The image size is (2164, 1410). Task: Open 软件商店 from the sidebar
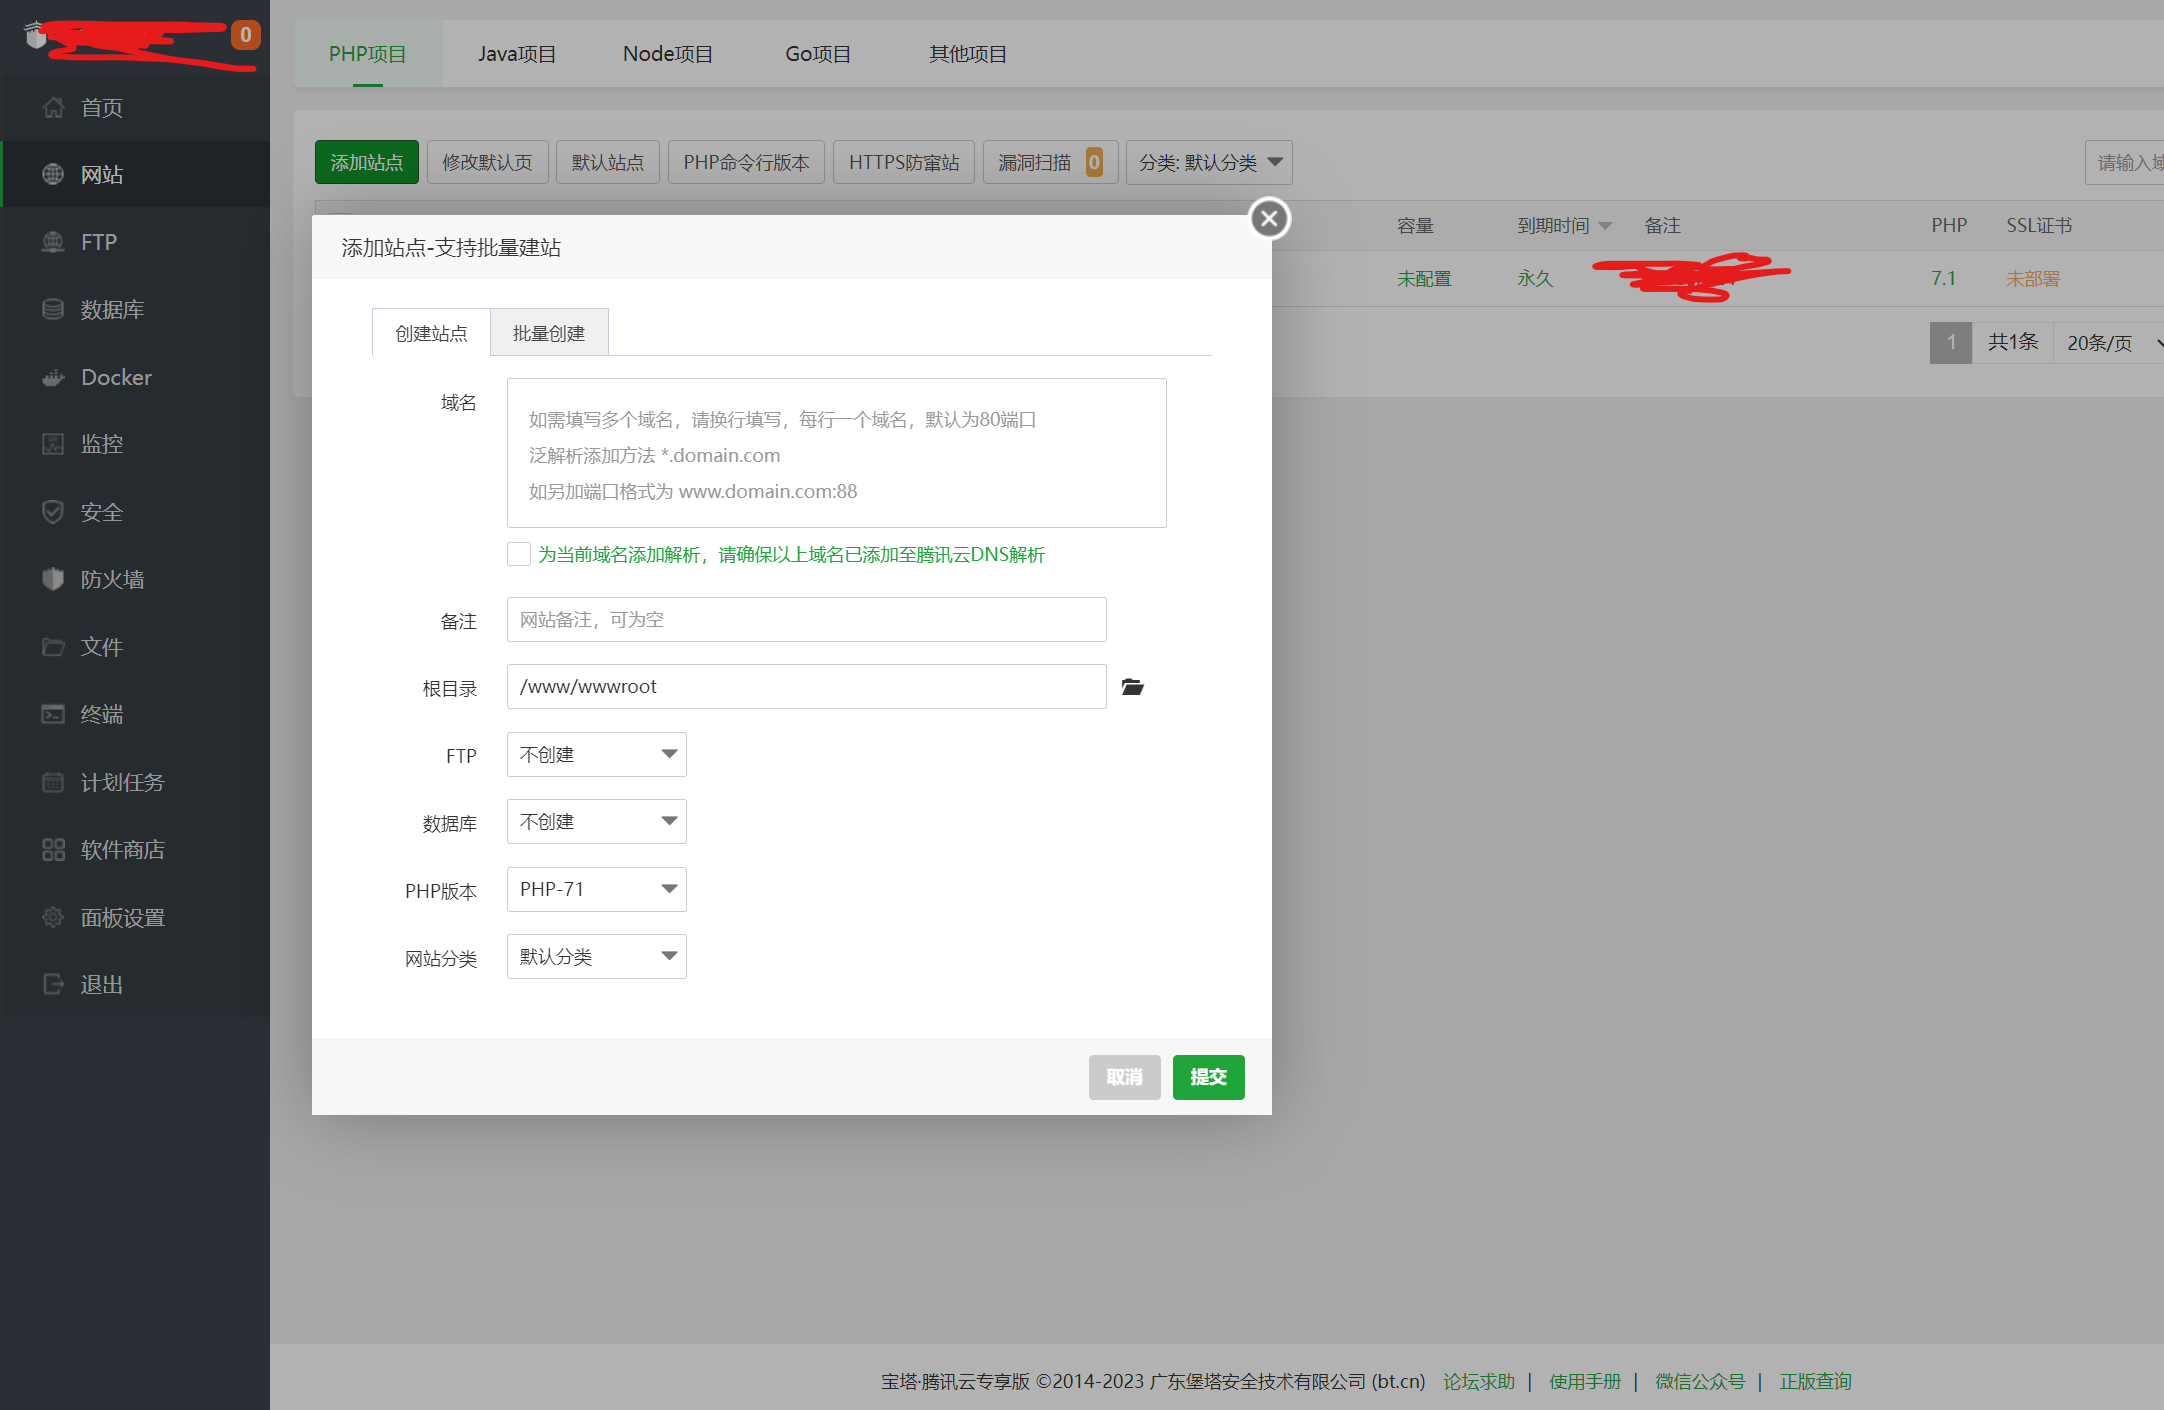(122, 849)
